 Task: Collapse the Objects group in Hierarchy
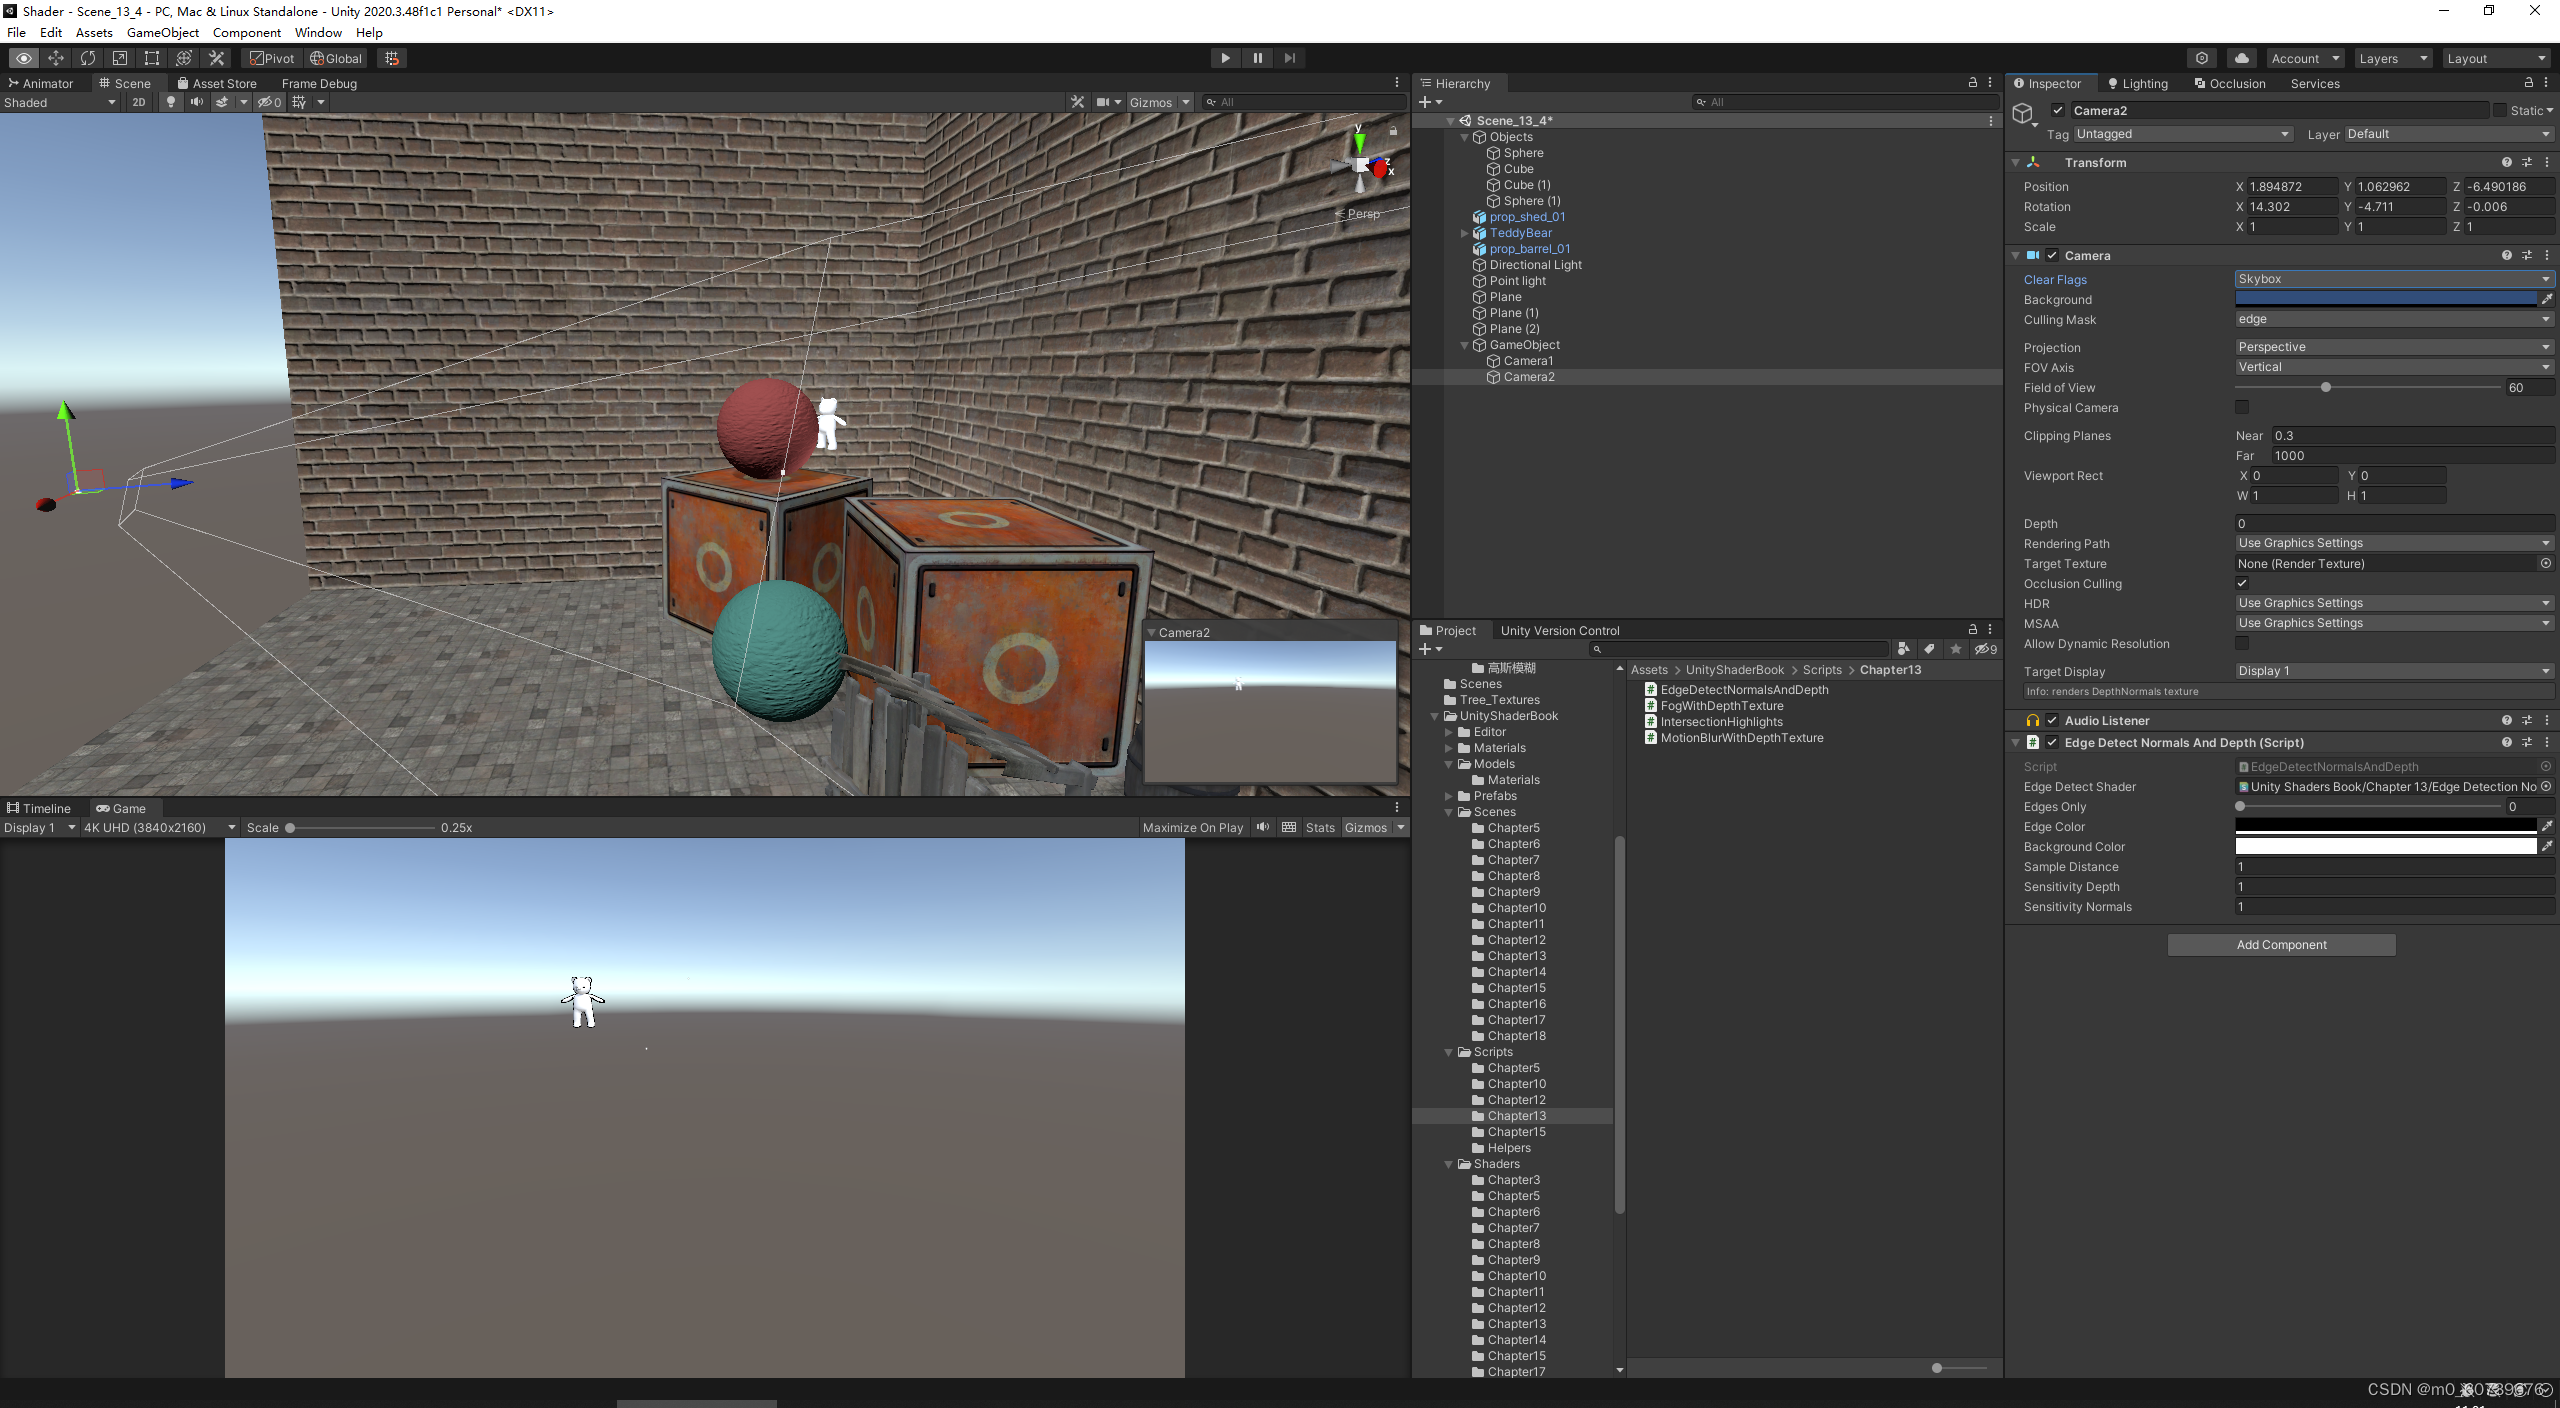click(x=1464, y=137)
